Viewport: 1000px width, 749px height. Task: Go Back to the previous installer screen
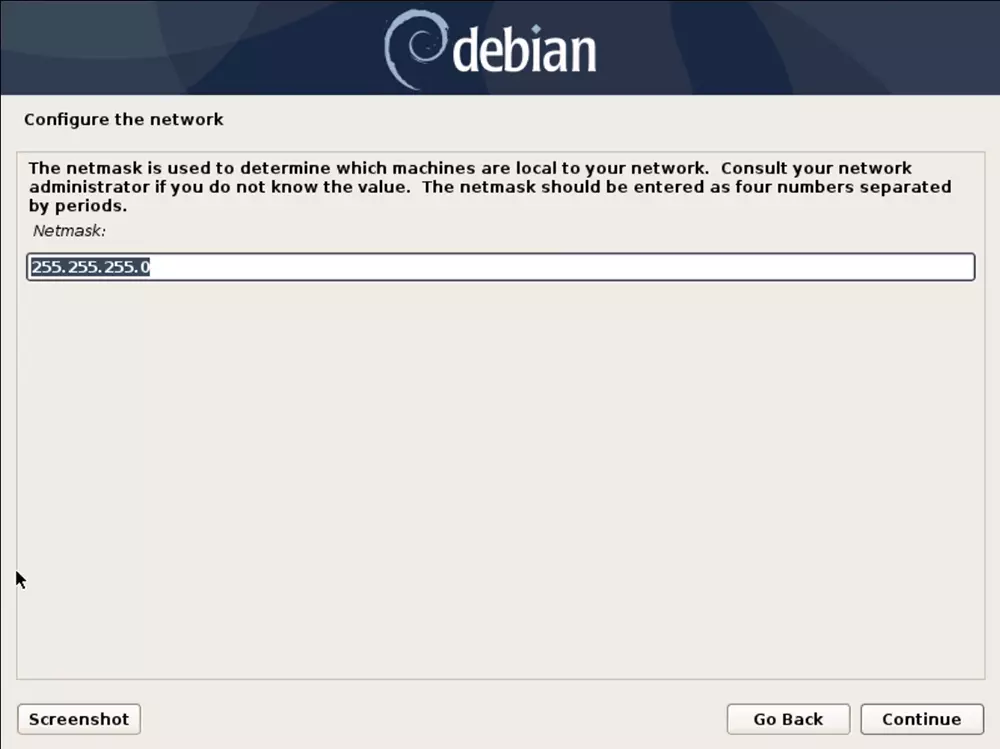pyautogui.click(x=788, y=719)
